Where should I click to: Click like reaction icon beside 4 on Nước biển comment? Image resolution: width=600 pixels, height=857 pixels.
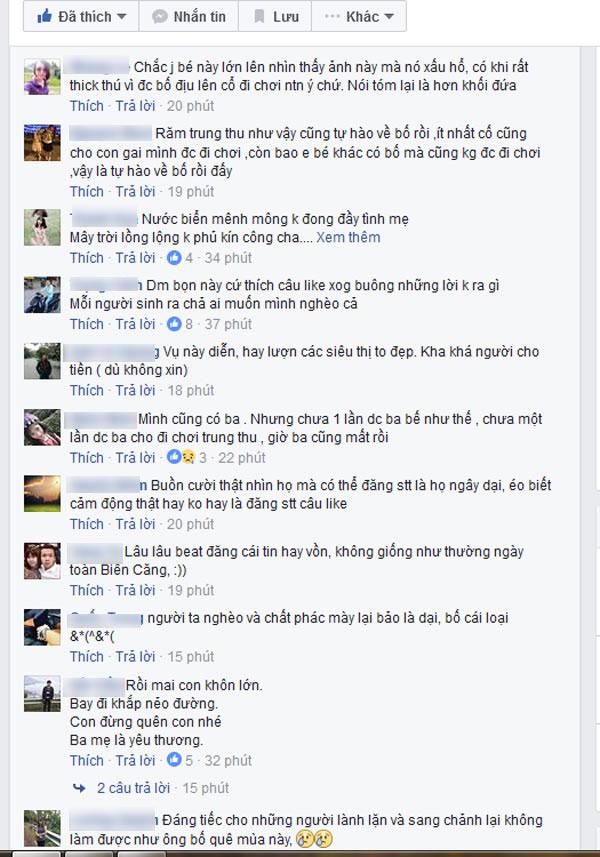(x=174, y=257)
